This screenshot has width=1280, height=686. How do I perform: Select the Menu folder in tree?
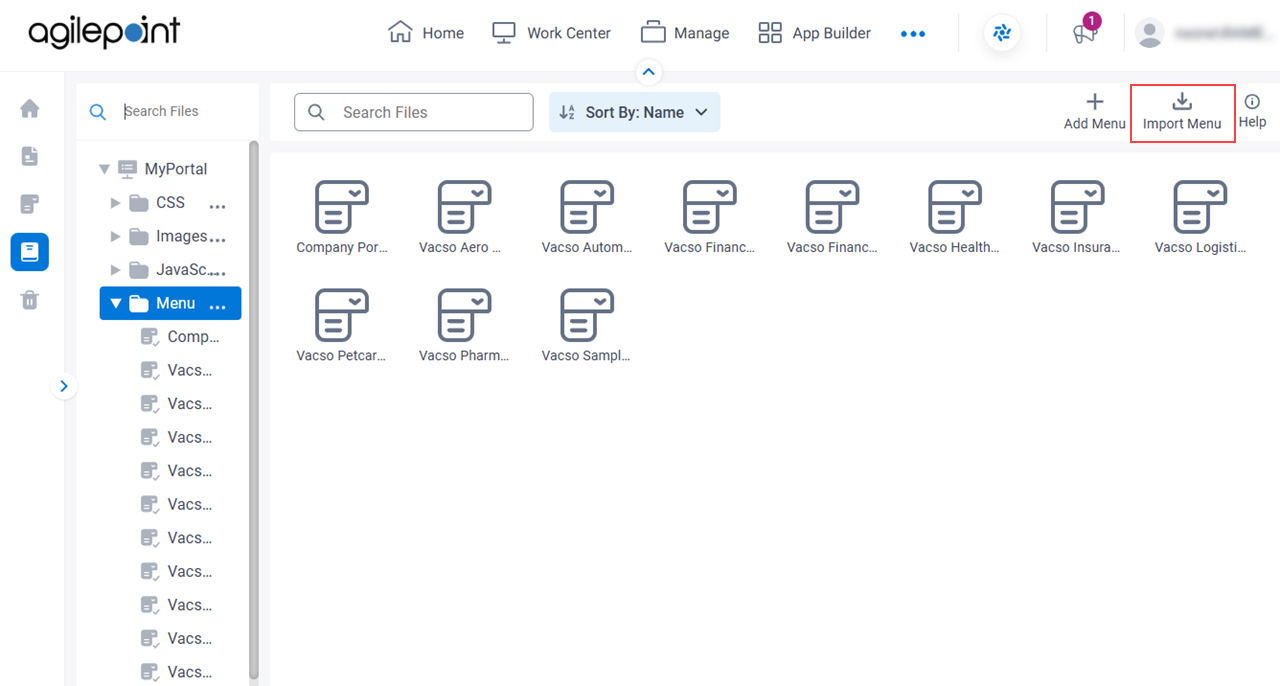coord(170,303)
